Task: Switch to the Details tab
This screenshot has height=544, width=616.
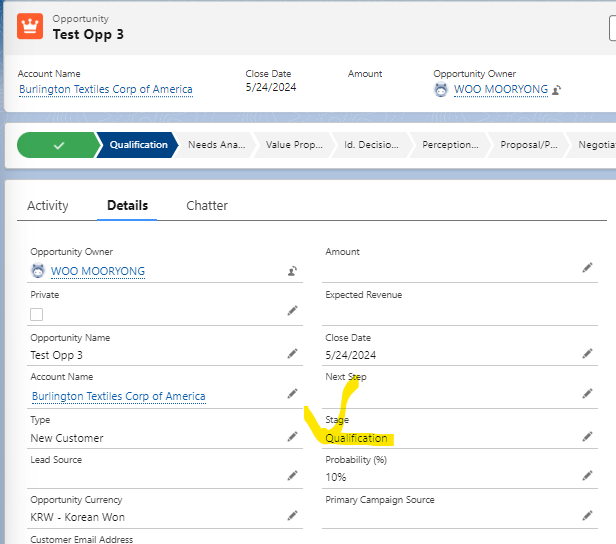Action: click(127, 205)
